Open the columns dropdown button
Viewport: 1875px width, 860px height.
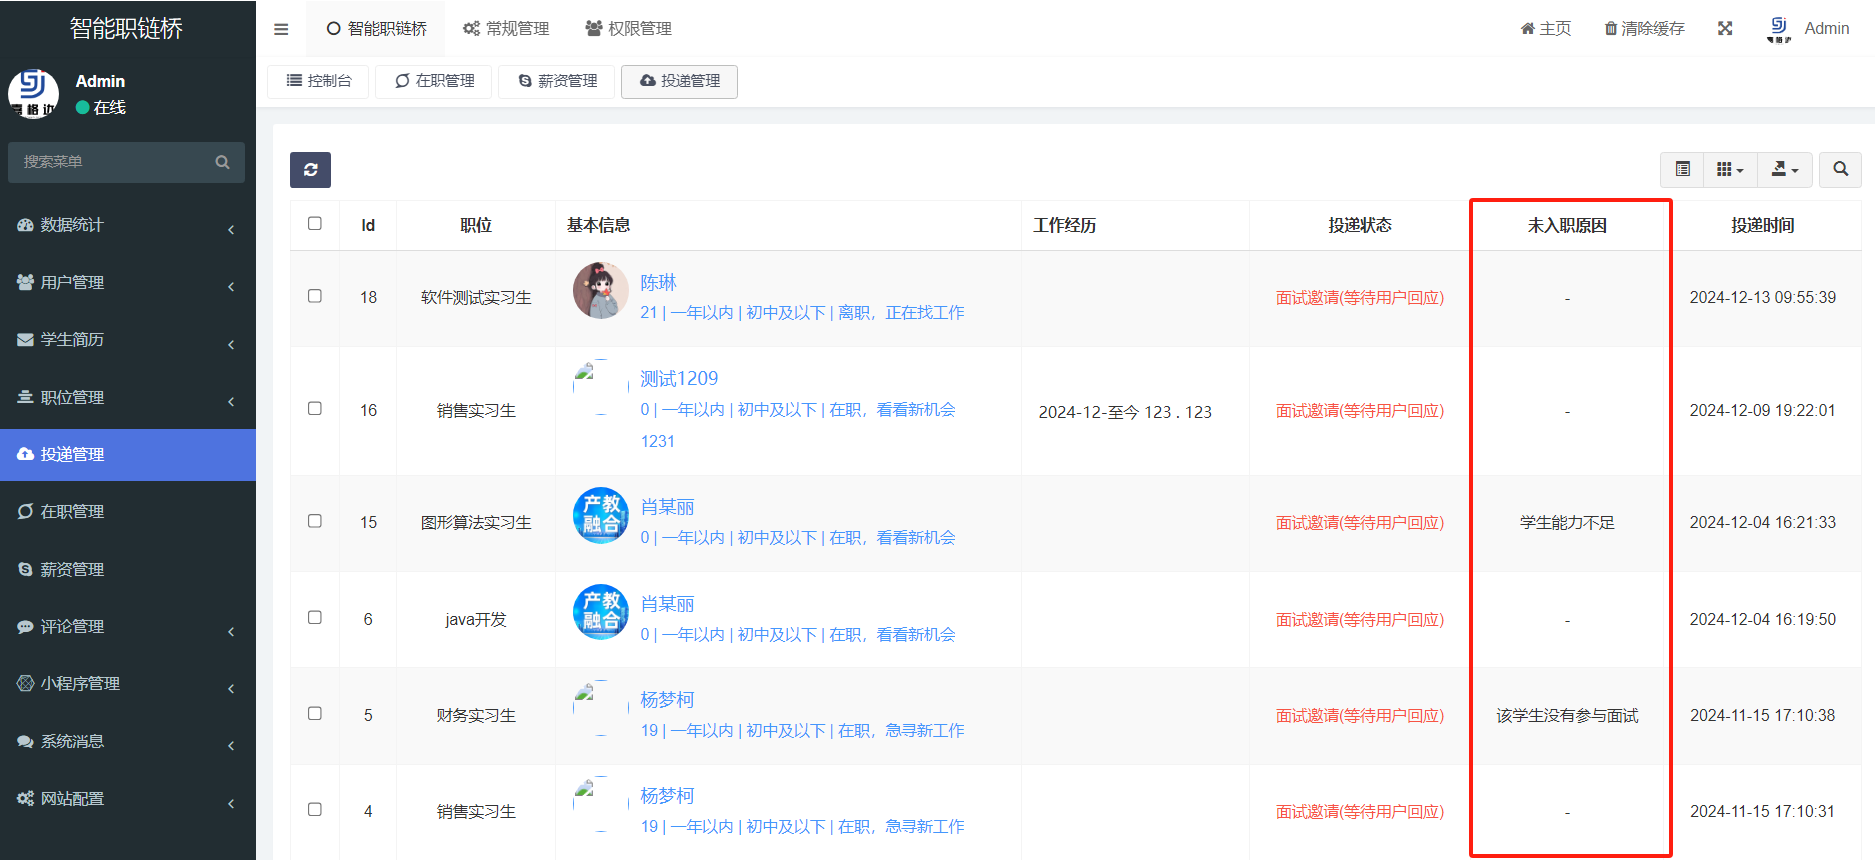pyautogui.click(x=1729, y=170)
